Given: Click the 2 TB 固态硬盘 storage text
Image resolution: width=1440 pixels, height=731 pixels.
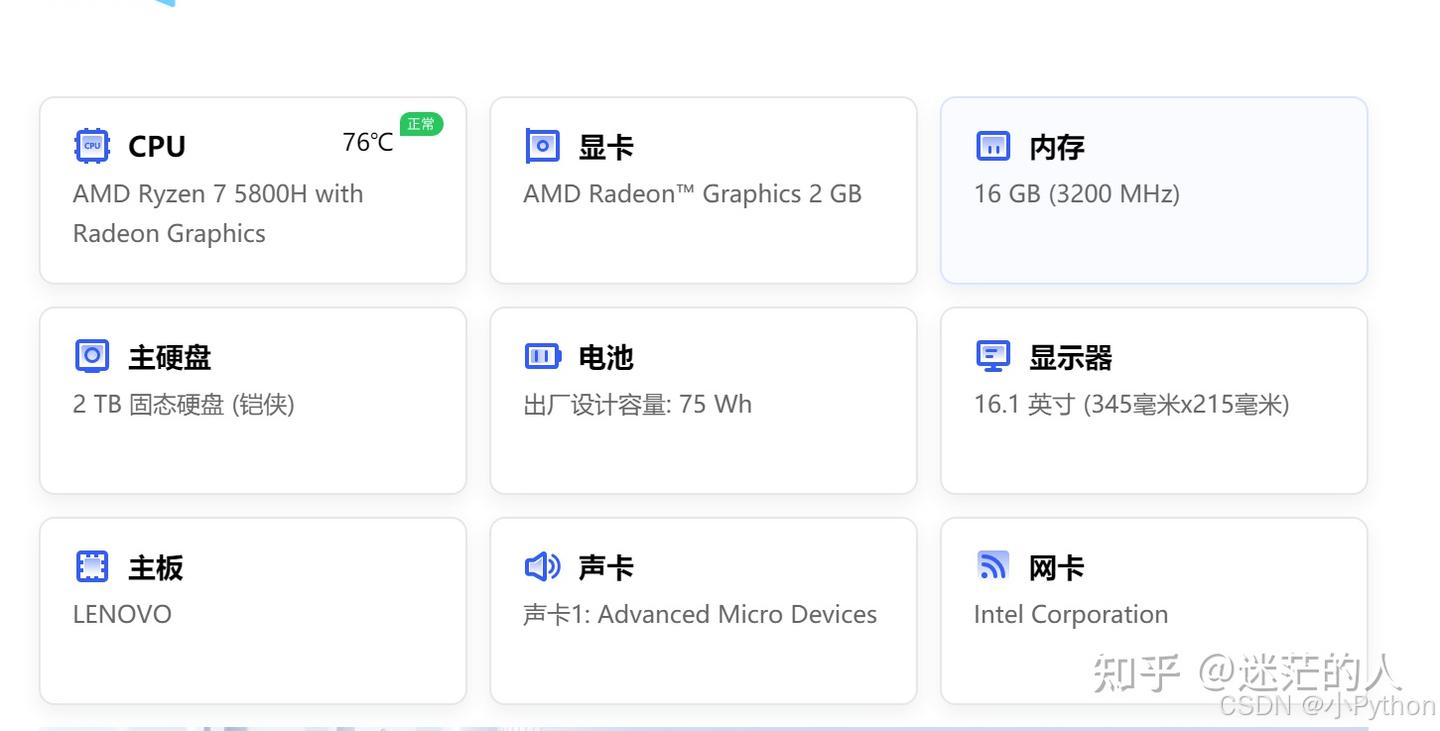Looking at the screenshot, I should [183, 404].
